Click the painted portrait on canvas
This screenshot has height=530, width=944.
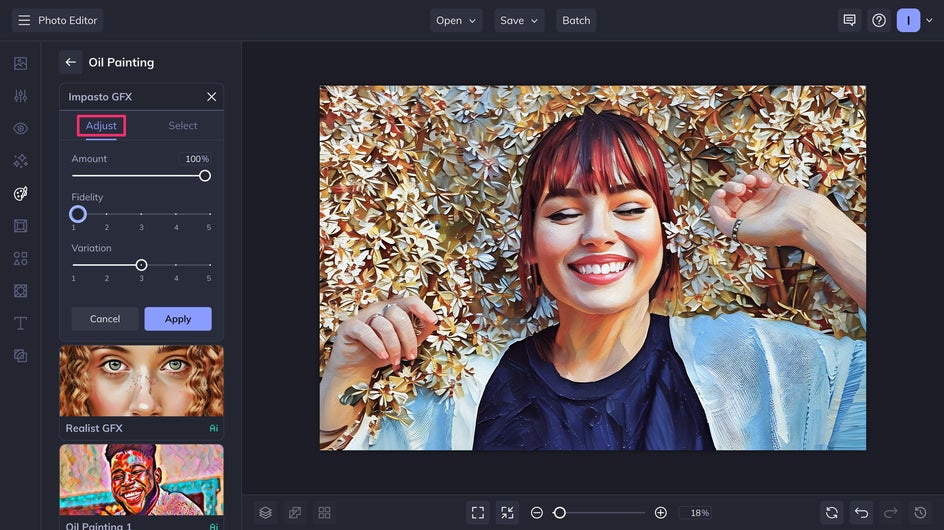click(x=593, y=267)
